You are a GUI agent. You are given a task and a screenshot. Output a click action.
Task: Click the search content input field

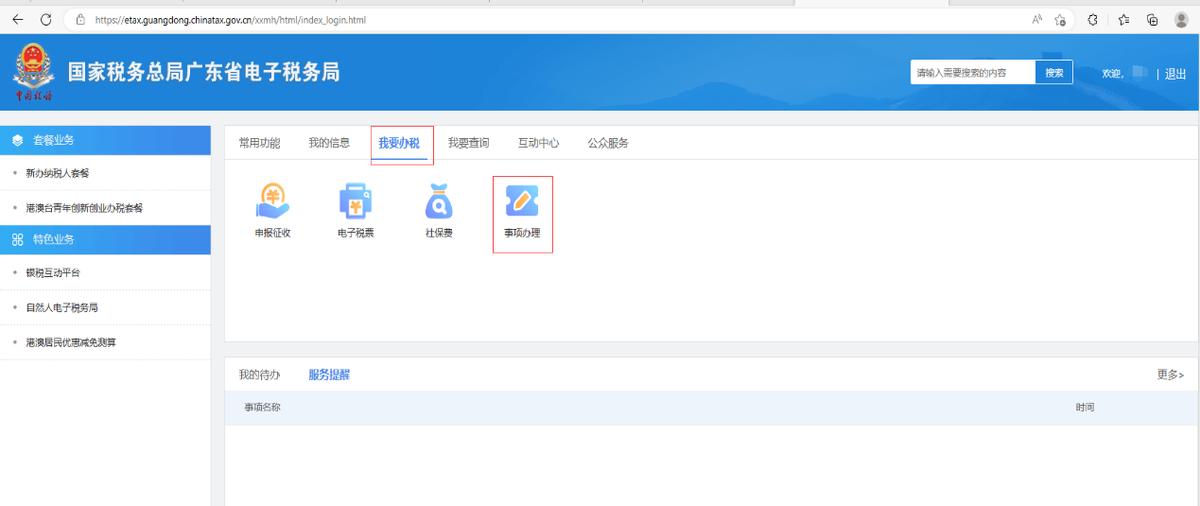(x=971, y=73)
